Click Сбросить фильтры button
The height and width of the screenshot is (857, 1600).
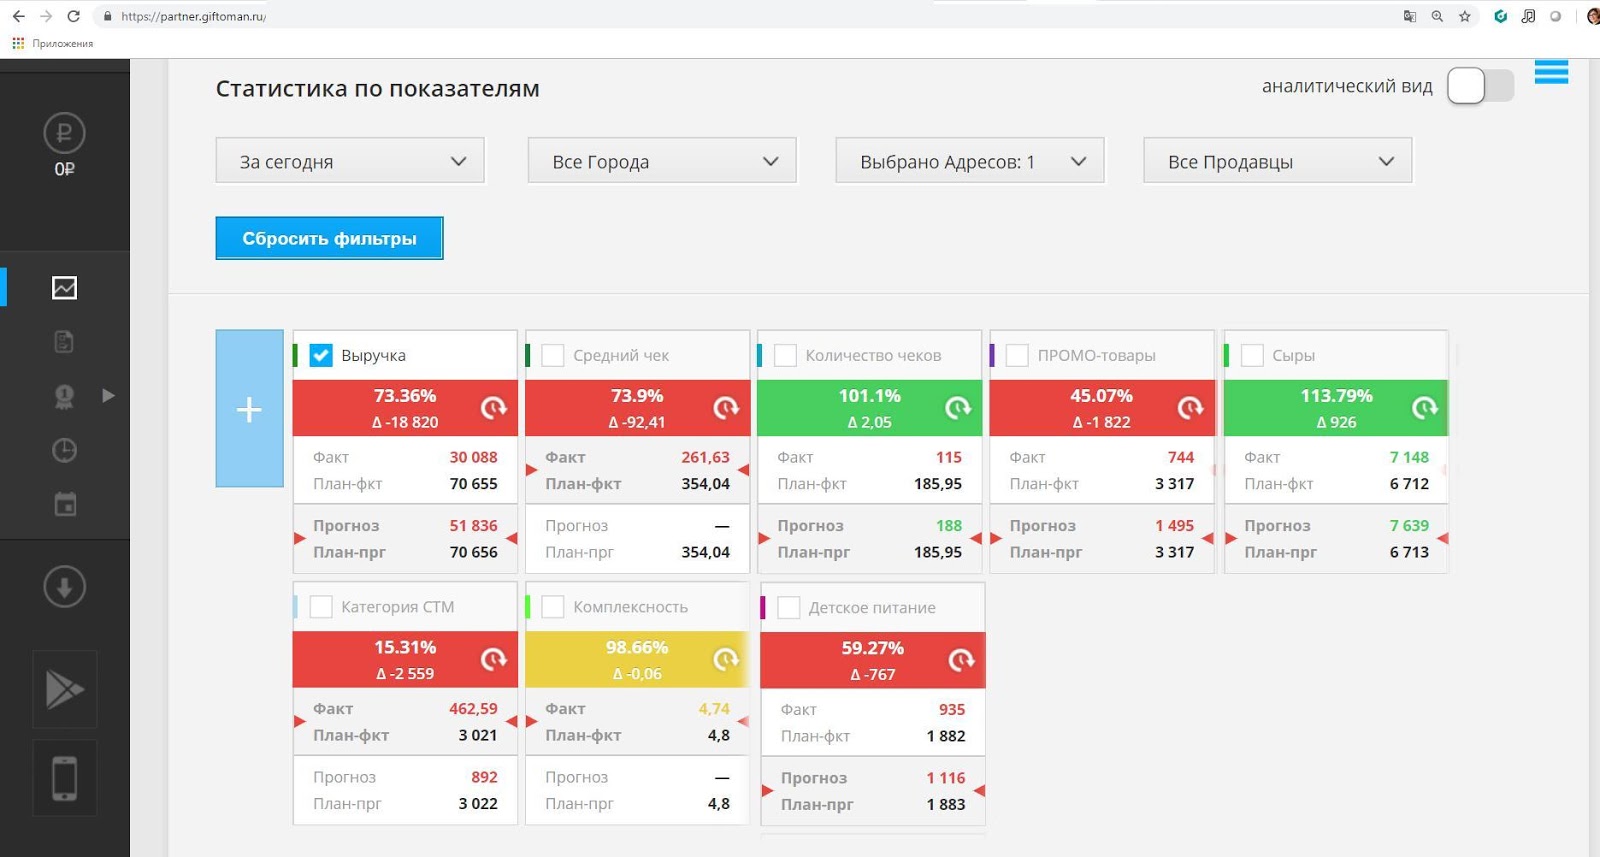(329, 238)
